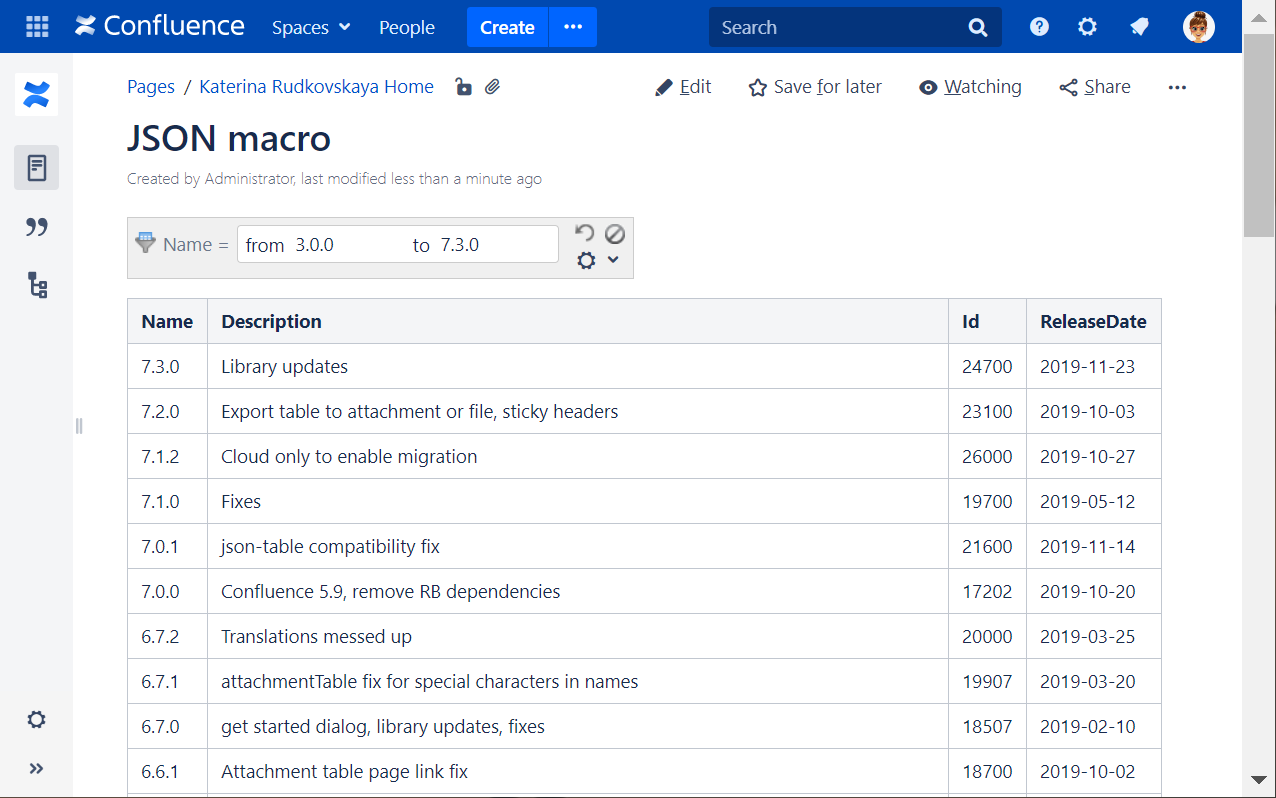
Task: Open the Blog quote icon in the sidebar
Action: [37, 227]
